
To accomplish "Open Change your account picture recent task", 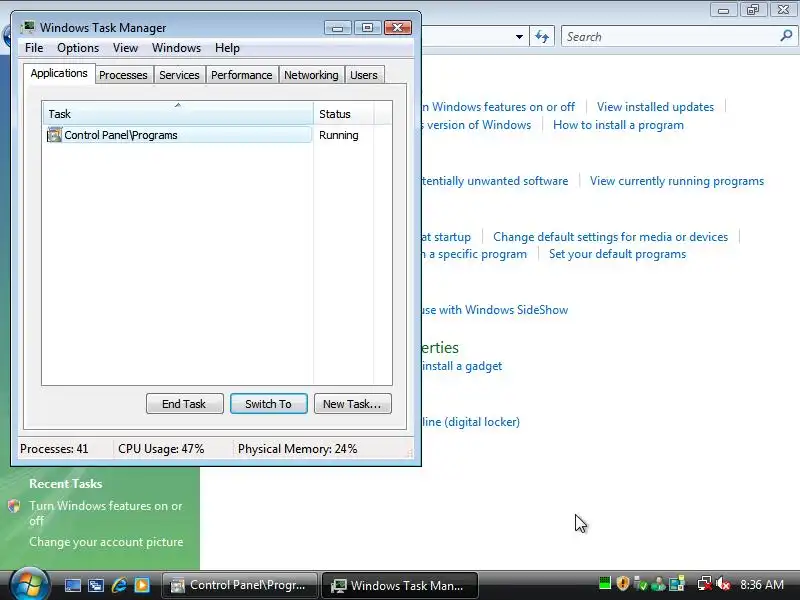I will coord(106,542).
